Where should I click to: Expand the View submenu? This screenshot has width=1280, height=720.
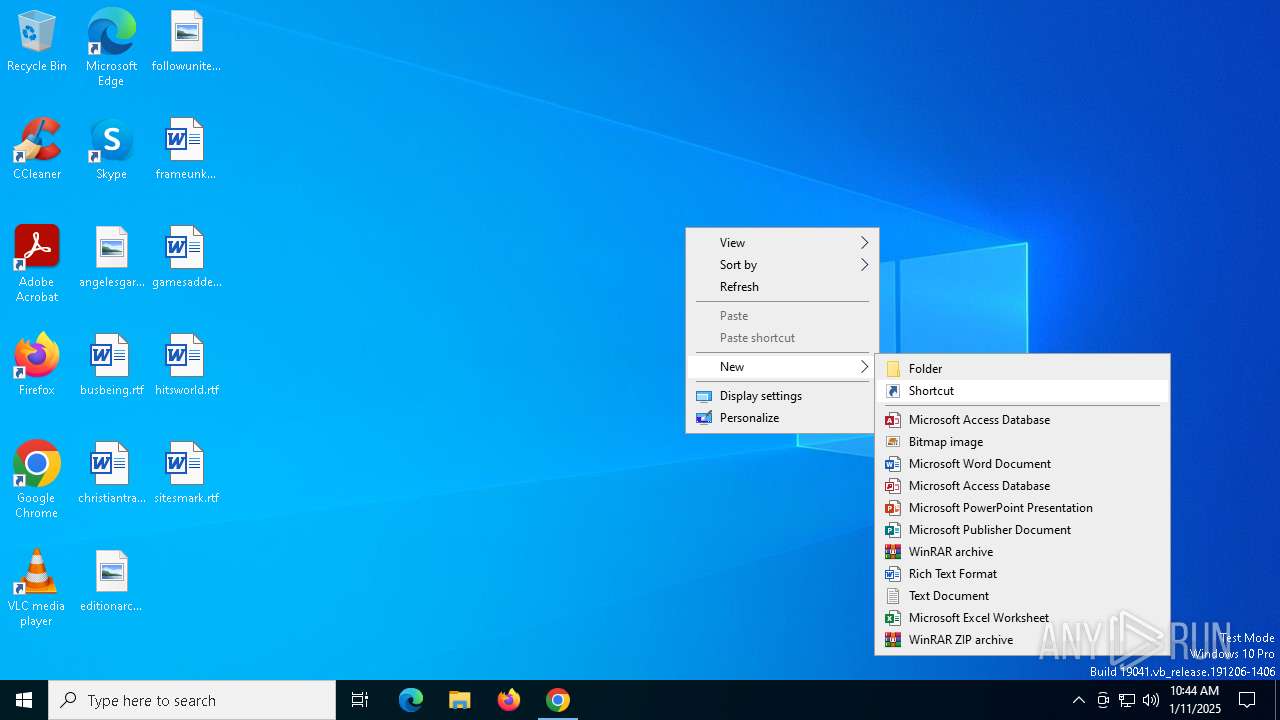point(782,243)
